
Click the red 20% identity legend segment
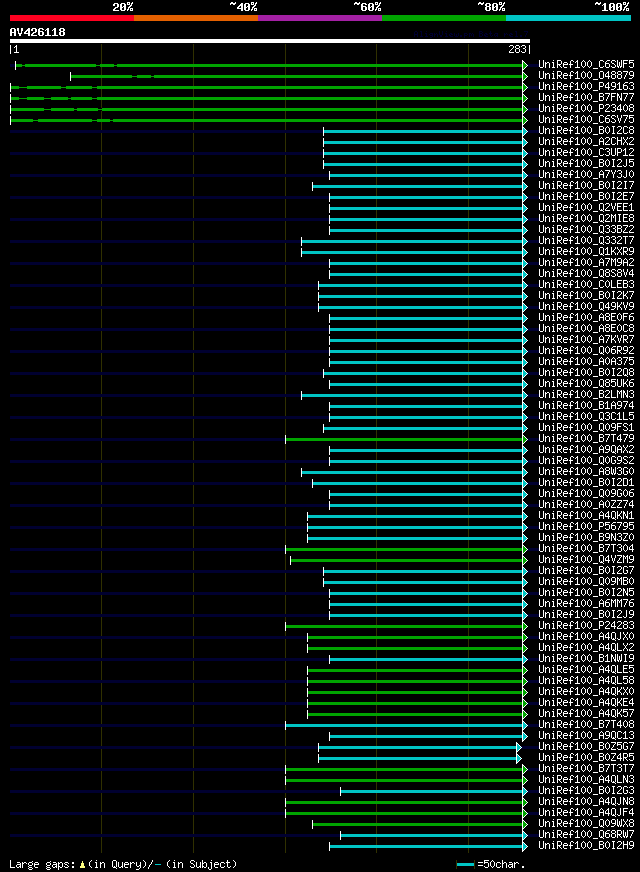tap(72, 18)
